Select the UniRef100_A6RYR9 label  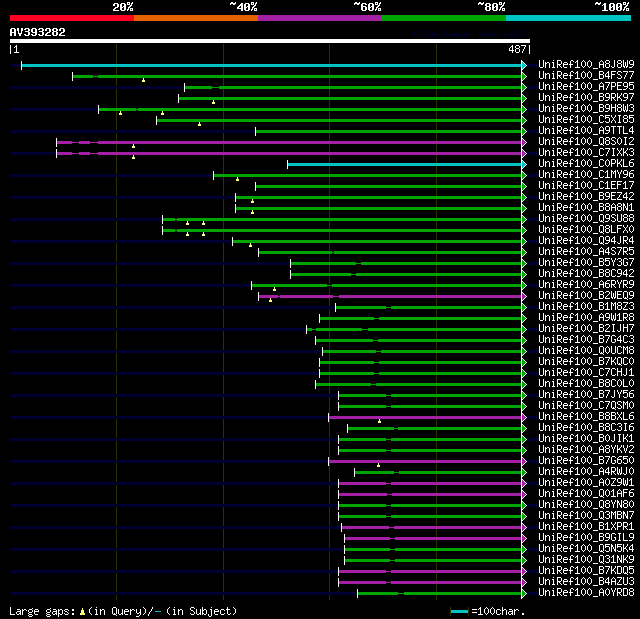tap(586, 285)
